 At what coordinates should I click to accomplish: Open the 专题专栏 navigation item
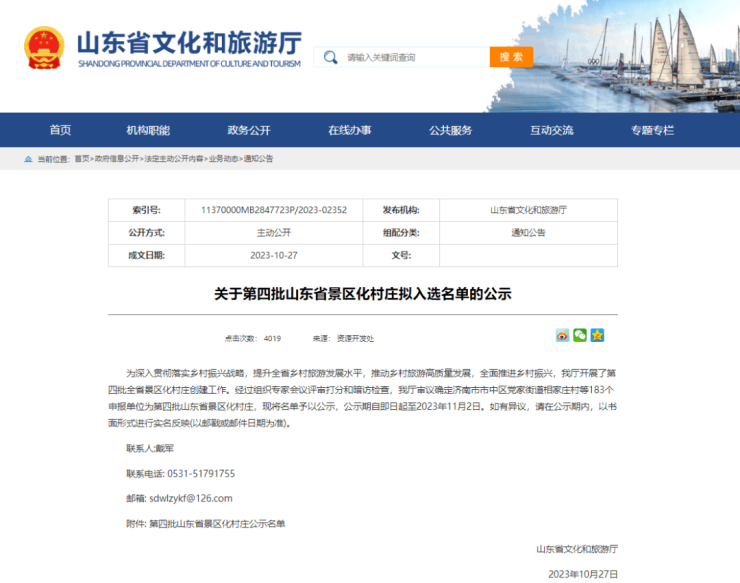click(652, 130)
